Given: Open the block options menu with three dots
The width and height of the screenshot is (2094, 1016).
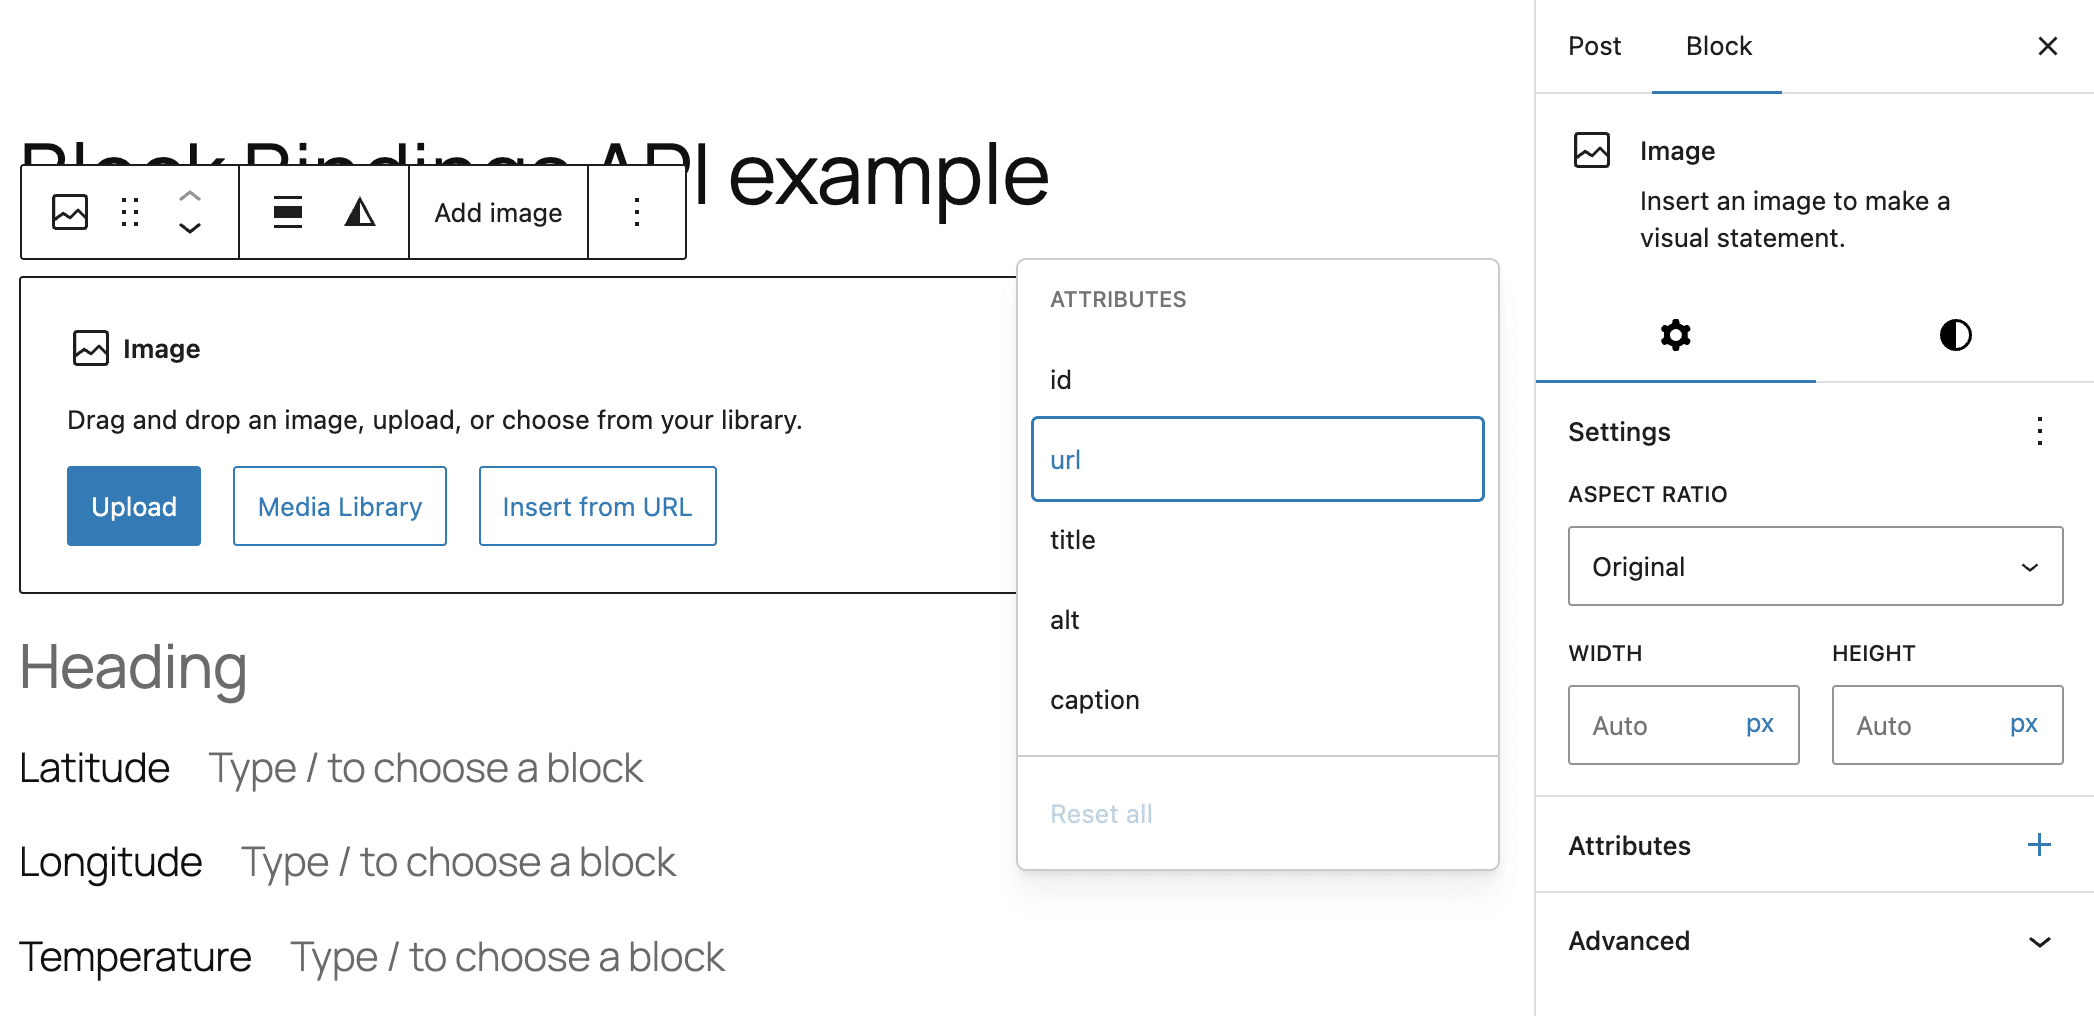Looking at the screenshot, I should pyautogui.click(x=636, y=212).
